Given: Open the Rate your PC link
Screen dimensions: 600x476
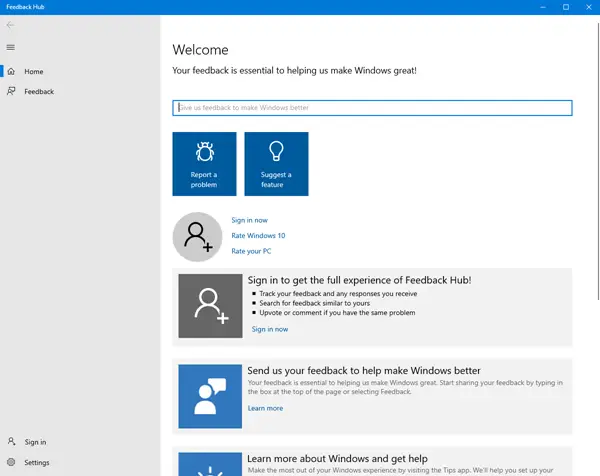Looking at the screenshot, I should click(x=251, y=251).
